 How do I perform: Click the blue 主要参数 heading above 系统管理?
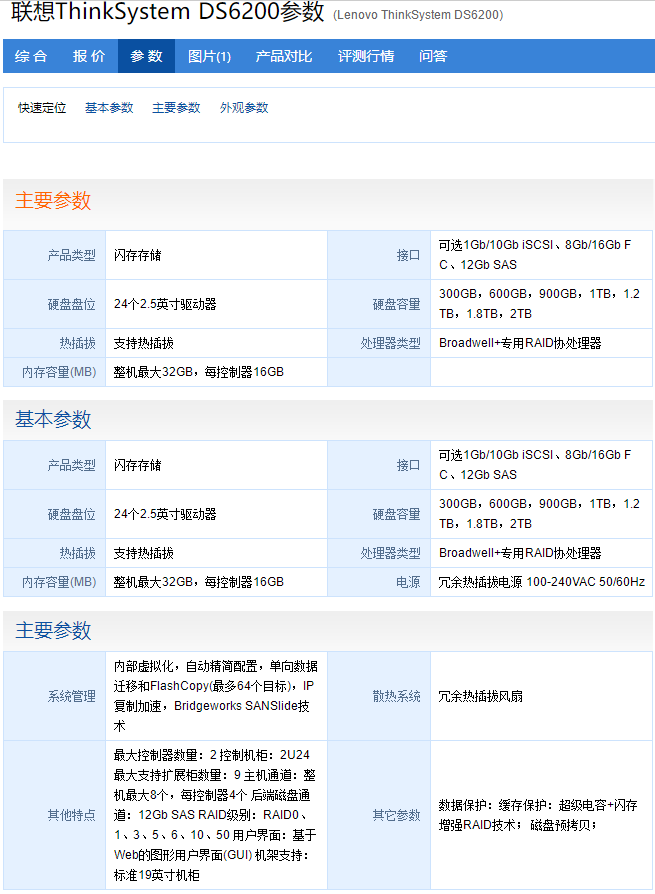pyautogui.click(x=53, y=631)
